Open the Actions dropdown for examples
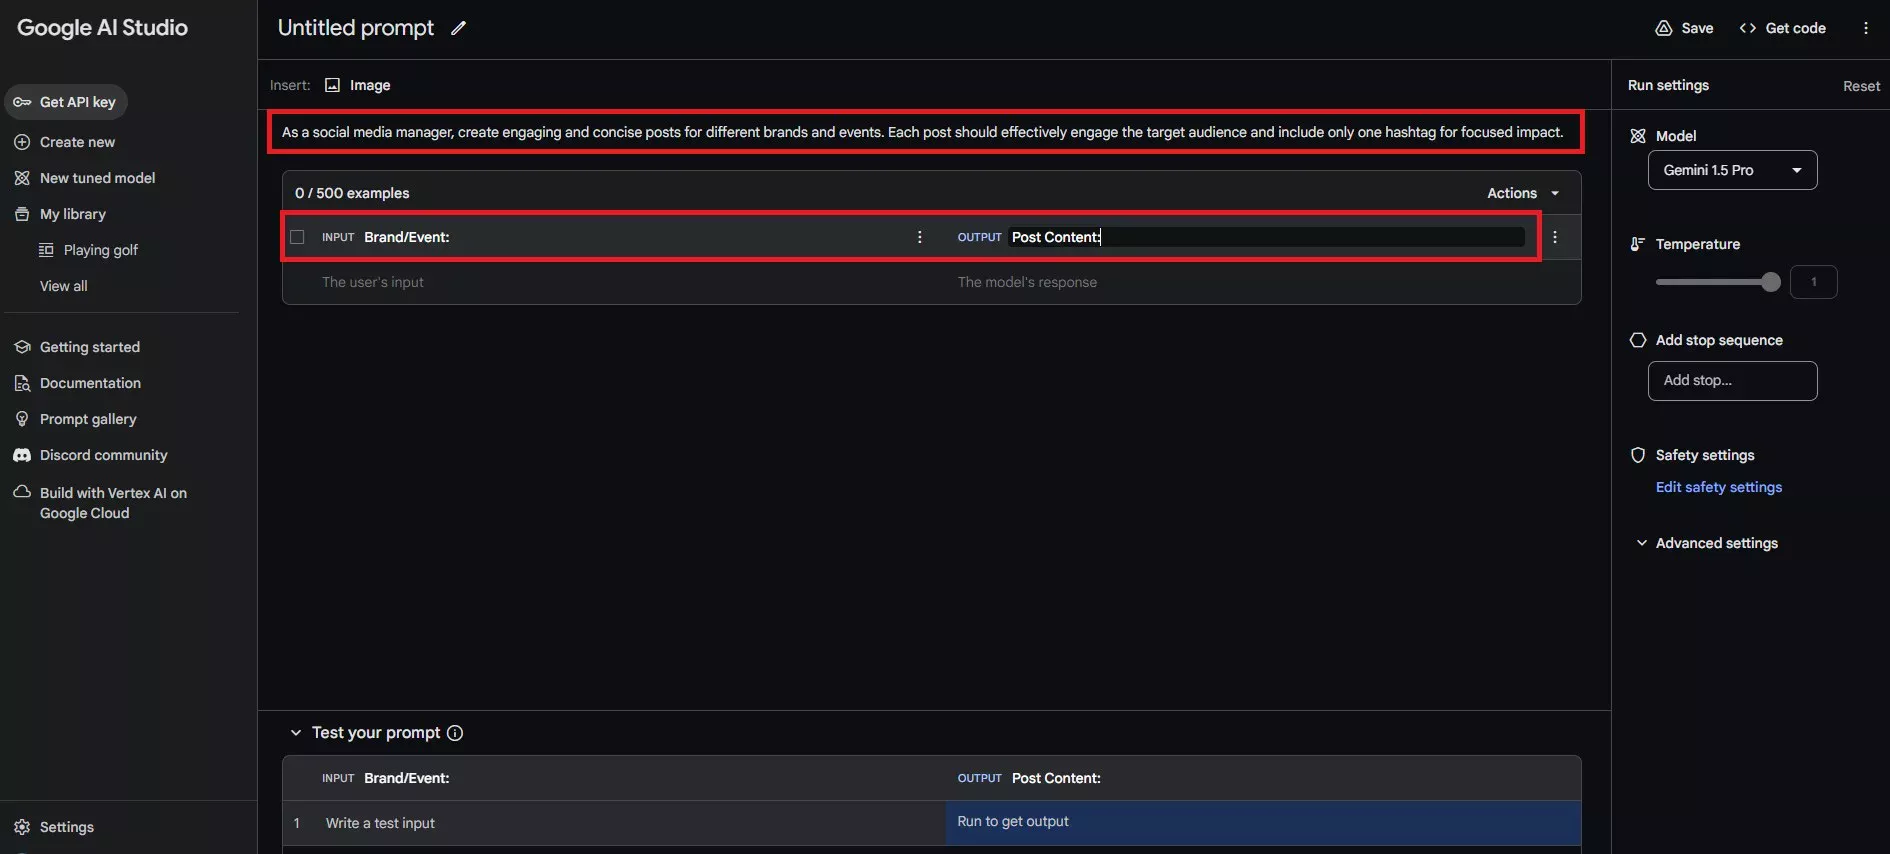 tap(1523, 193)
